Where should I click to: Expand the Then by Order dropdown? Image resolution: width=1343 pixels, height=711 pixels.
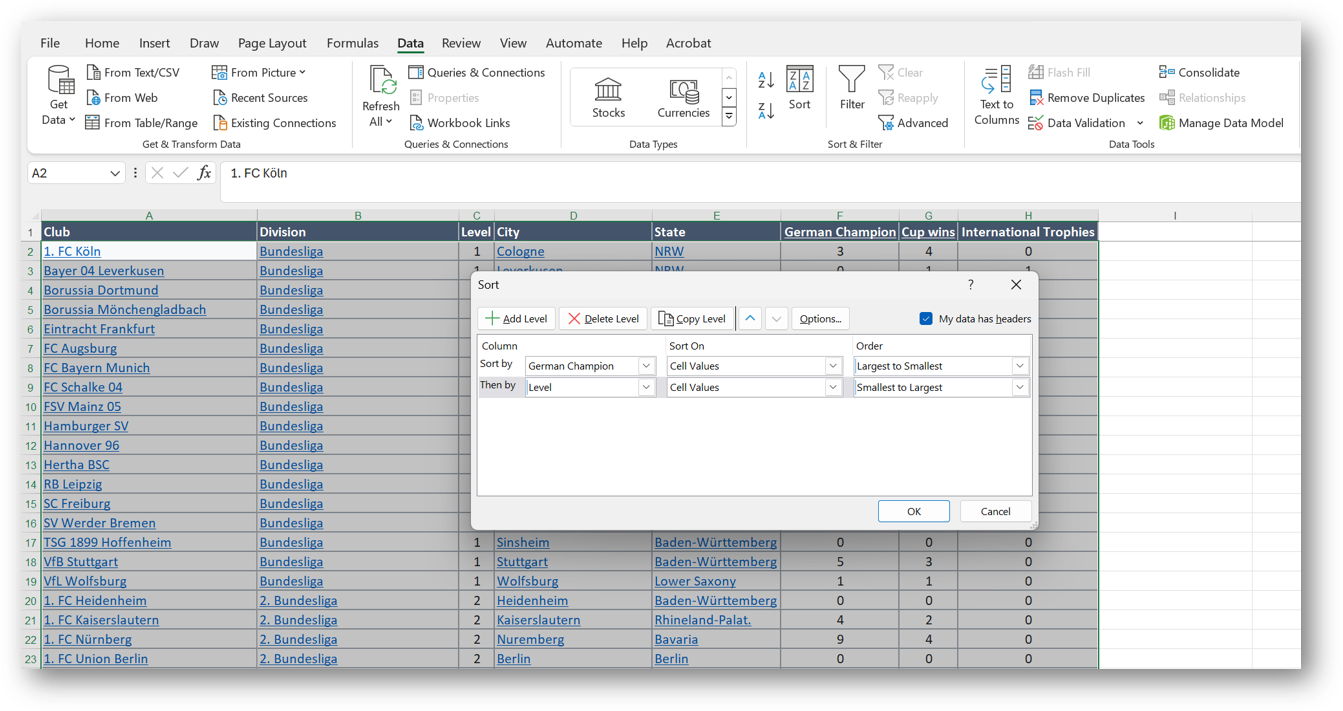1019,388
